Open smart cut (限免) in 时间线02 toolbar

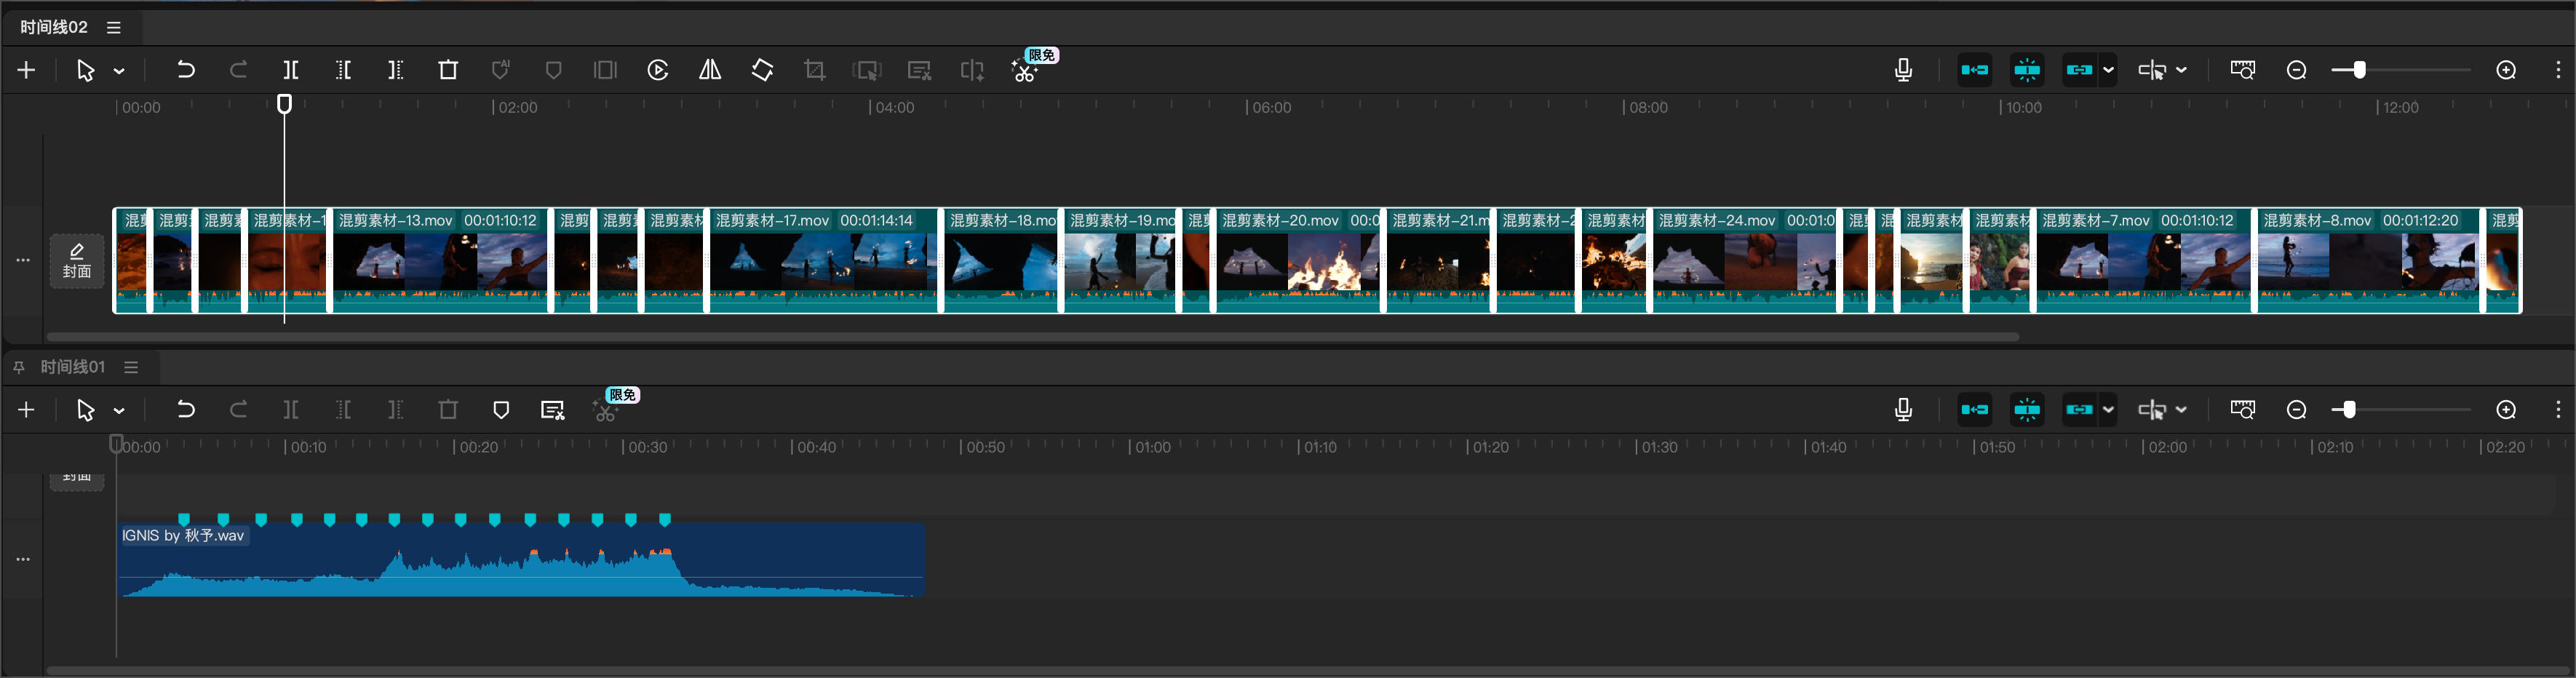coord(1024,70)
